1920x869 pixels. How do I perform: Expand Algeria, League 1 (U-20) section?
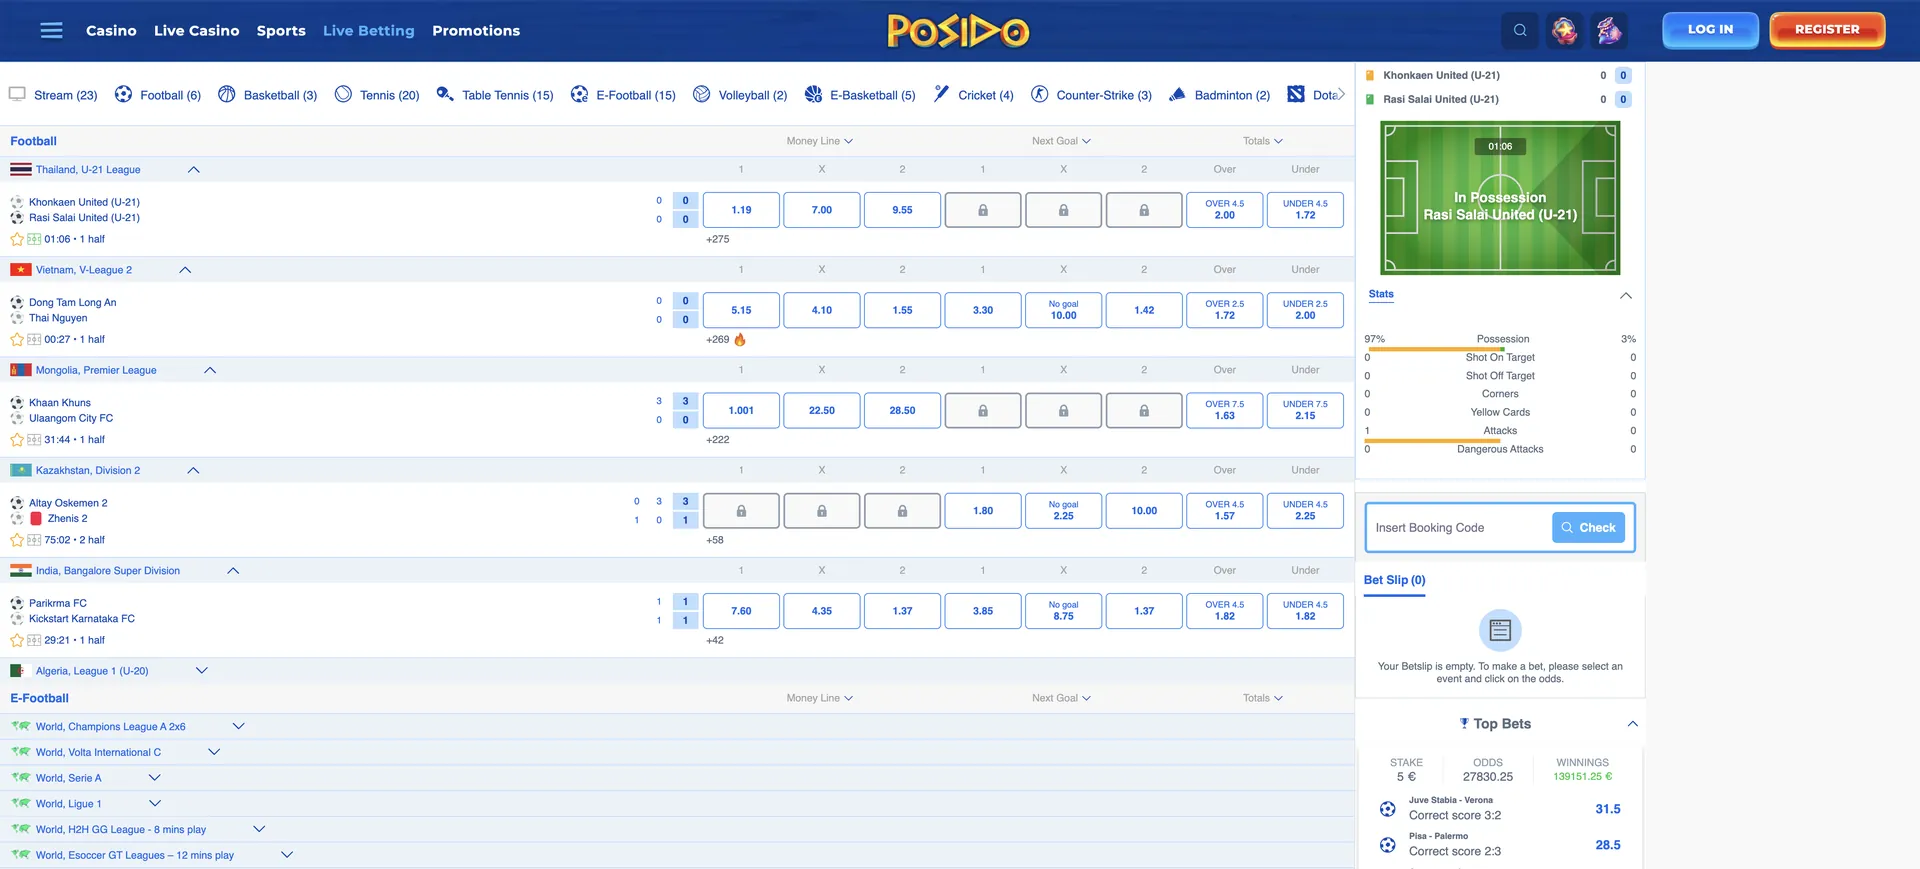(201, 671)
